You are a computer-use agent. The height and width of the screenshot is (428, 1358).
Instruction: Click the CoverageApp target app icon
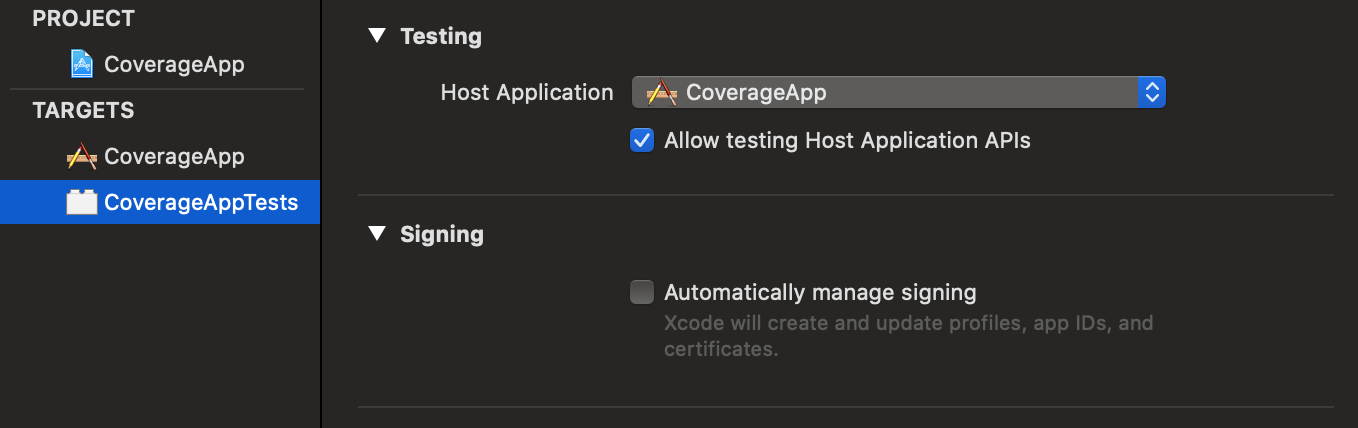click(82, 157)
